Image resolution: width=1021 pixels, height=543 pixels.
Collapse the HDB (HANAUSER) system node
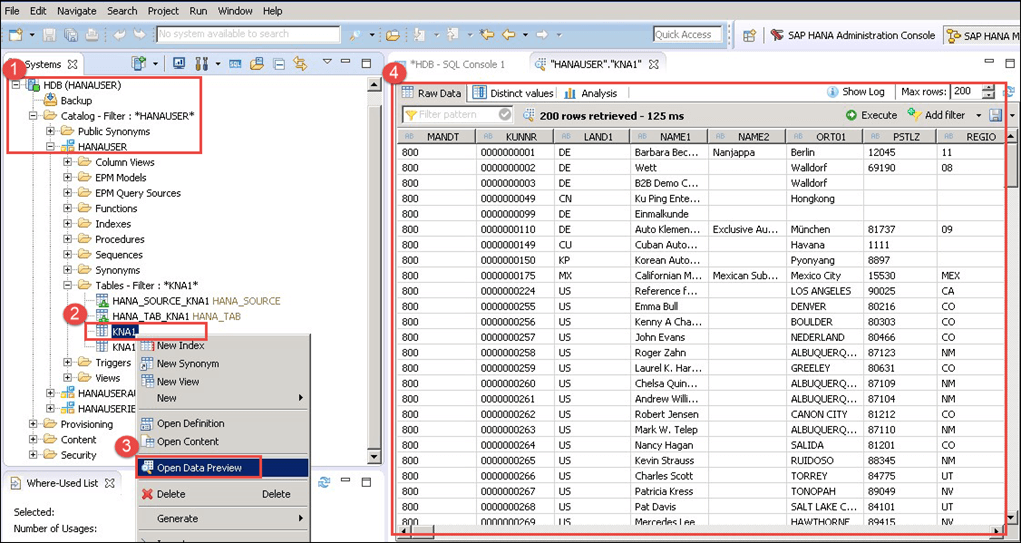tap(17, 85)
